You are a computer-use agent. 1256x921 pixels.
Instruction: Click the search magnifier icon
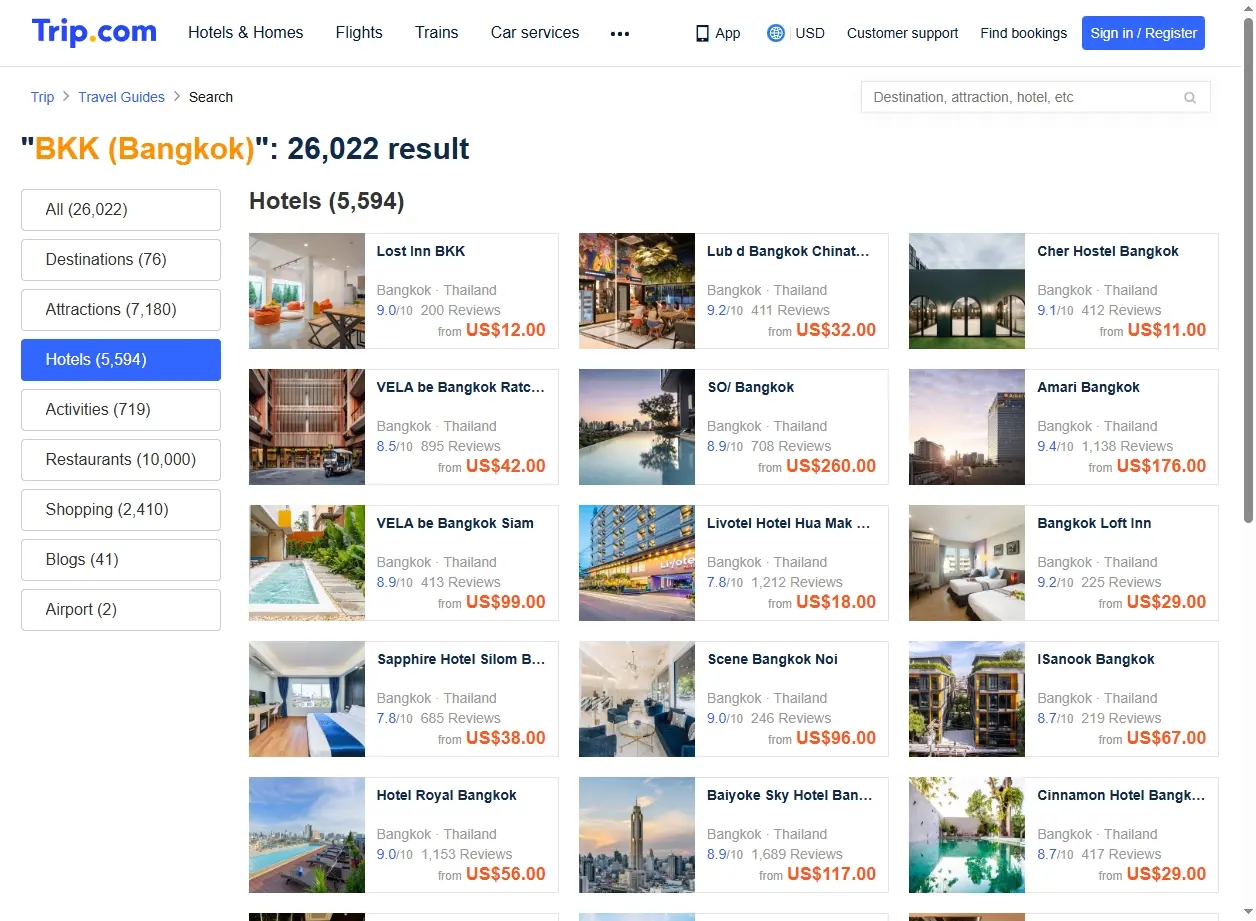1190,97
